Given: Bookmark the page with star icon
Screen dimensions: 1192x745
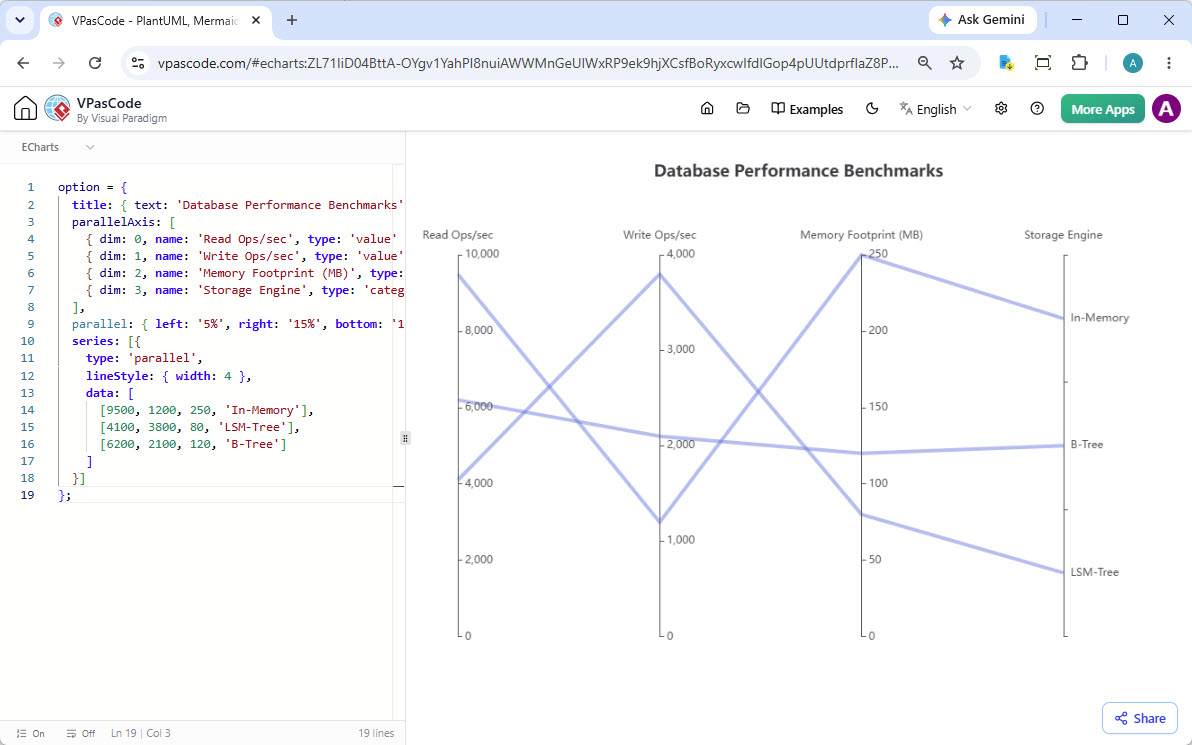Looking at the screenshot, I should coord(957,63).
